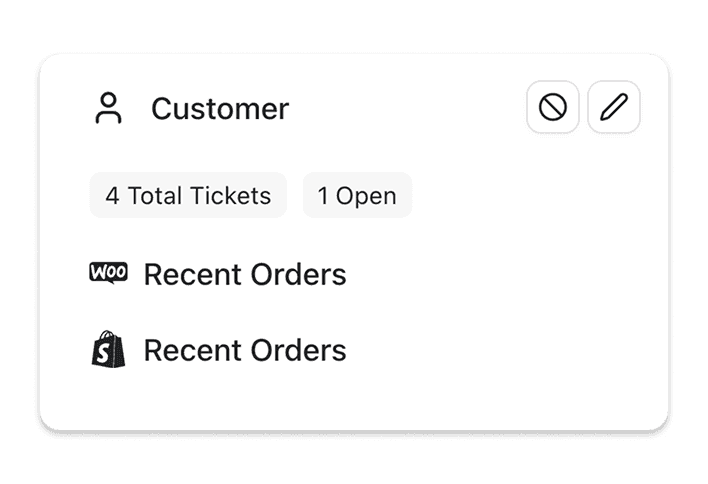Ban this customer using the circle-slash button
Image resolution: width=708 pixels, height=484 pixels.
point(553,108)
